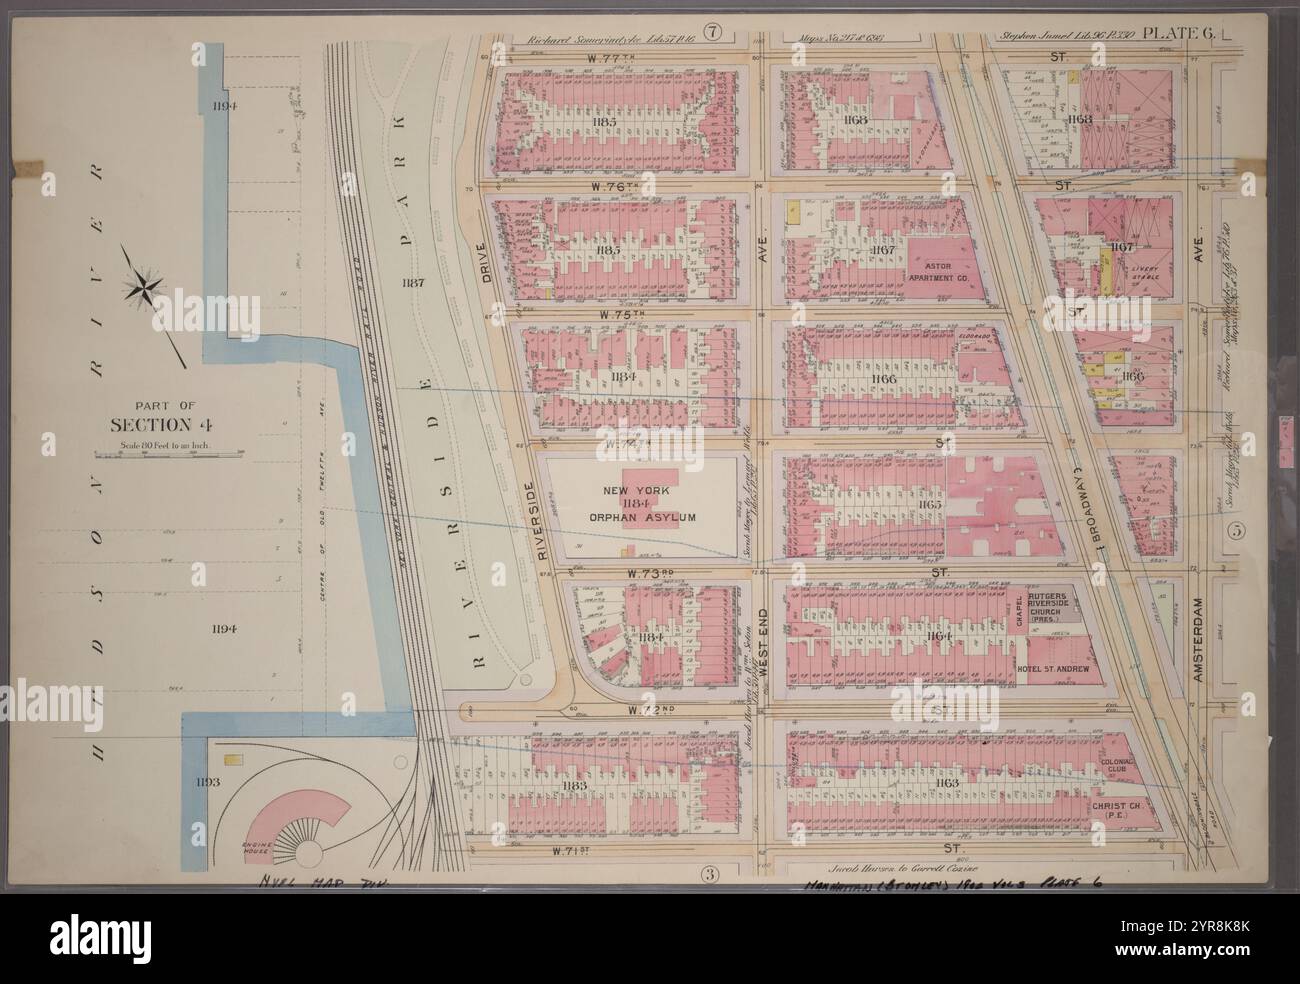Click the 'Stephen Jumel' deed reference at top
This screenshot has height=984, width=1300.
(x=1068, y=37)
